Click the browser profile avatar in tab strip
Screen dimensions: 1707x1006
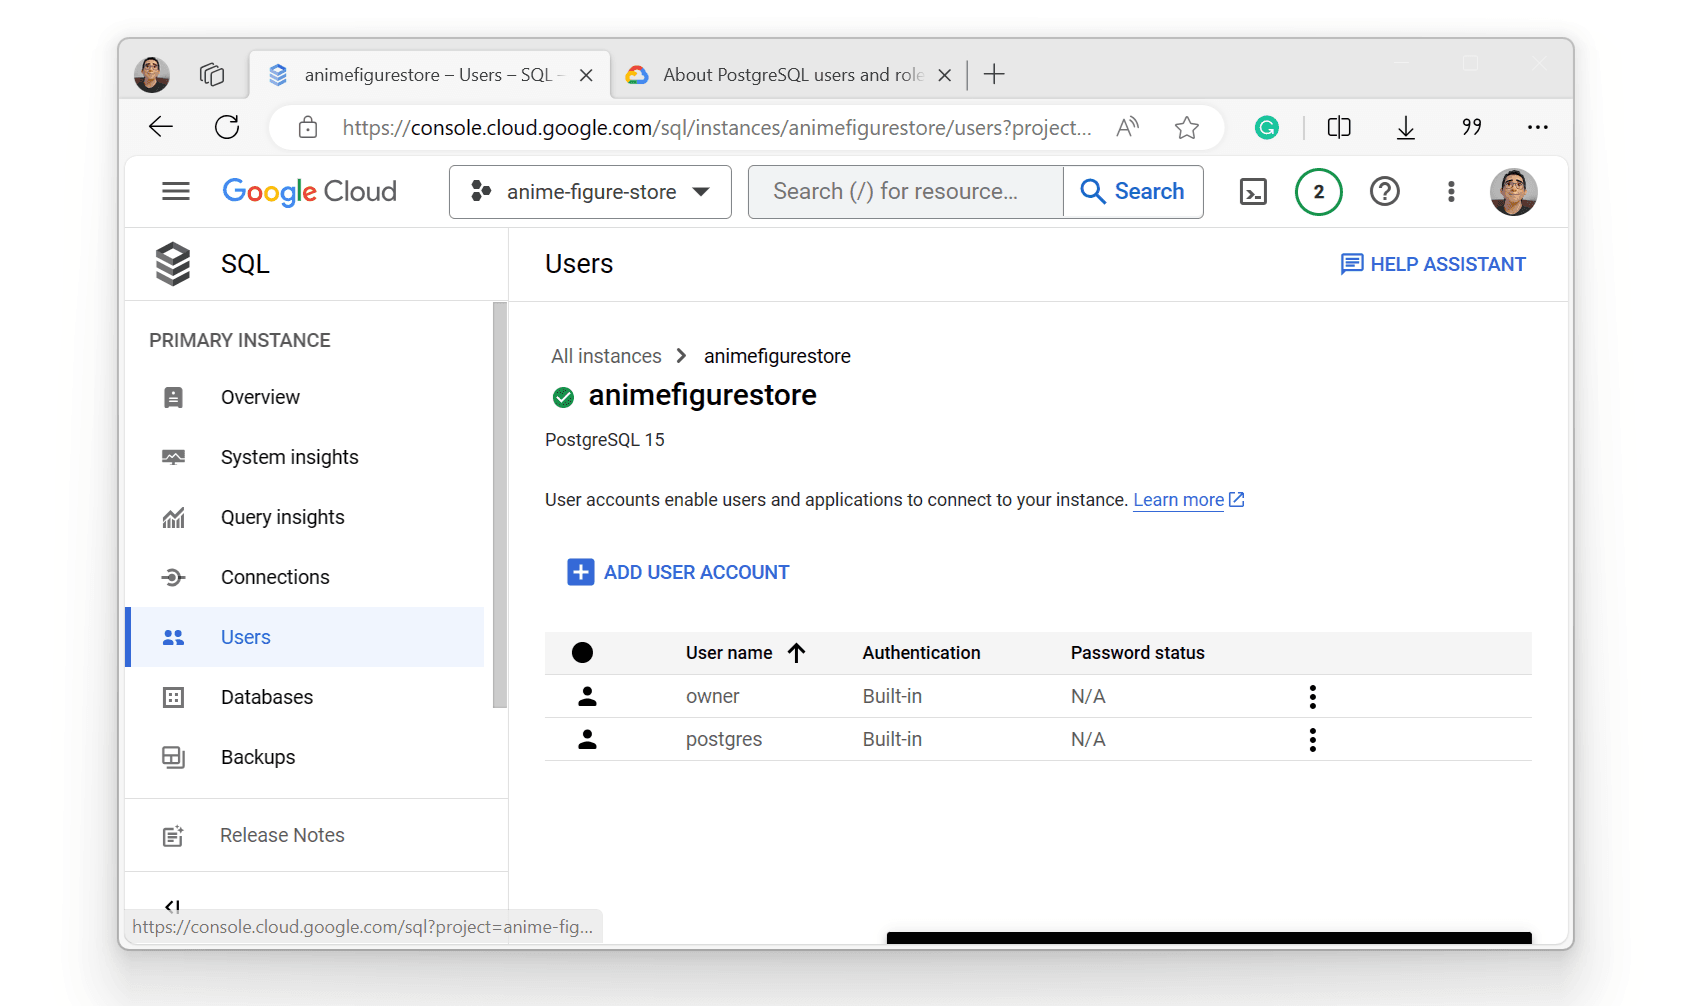click(152, 74)
